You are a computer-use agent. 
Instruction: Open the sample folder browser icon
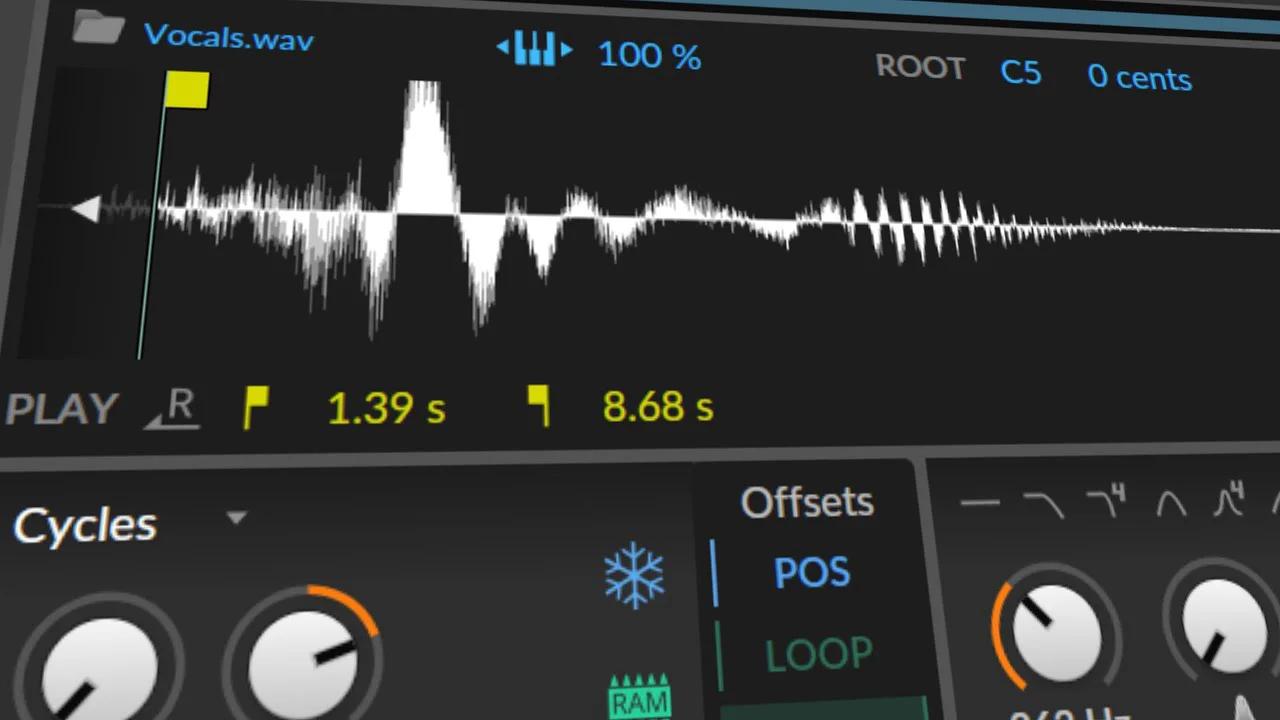pos(98,27)
